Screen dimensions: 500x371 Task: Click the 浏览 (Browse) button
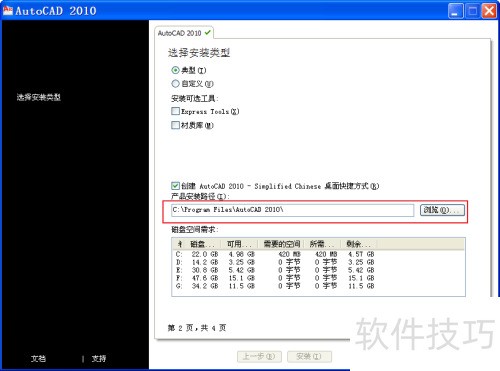[442, 210]
